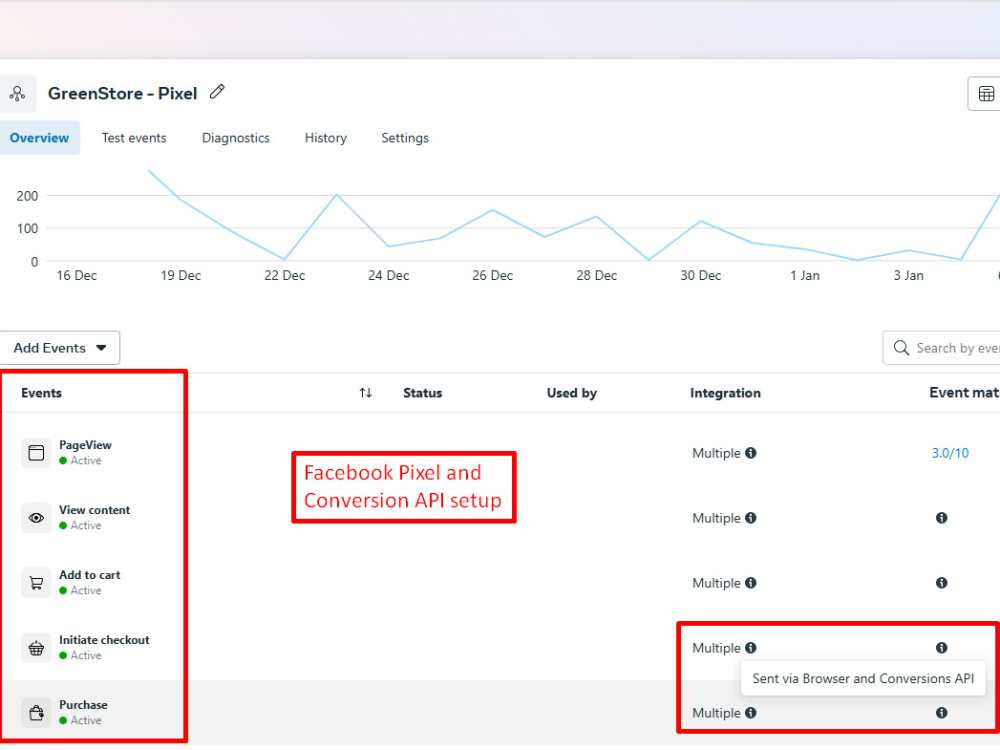This screenshot has width=1000, height=750.
Task: Open the History tab
Action: coord(326,138)
